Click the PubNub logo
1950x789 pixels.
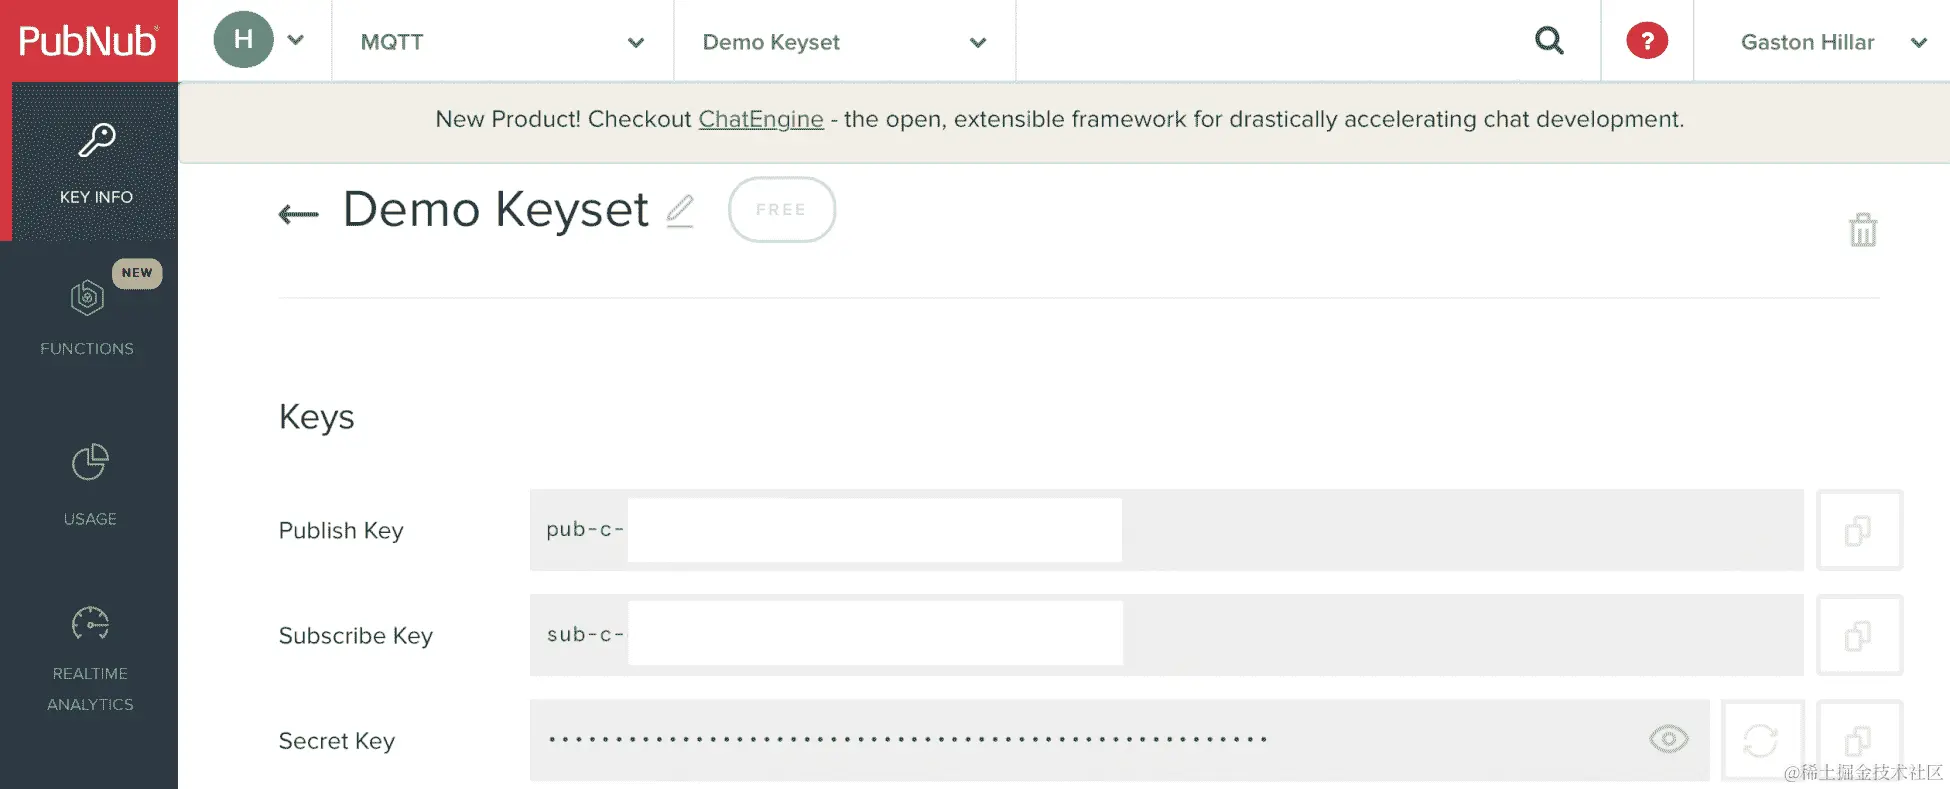pos(88,41)
